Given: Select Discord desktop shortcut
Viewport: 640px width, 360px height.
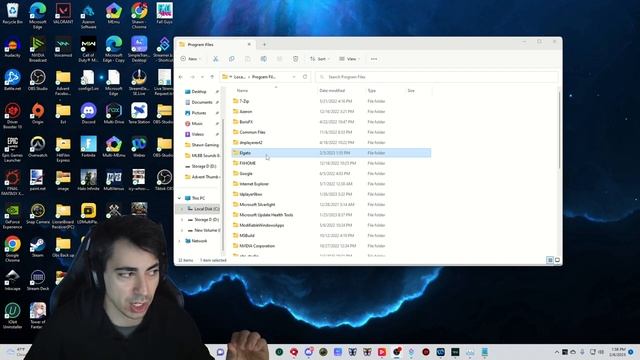Looking at the screenshot, I should [88, 114].
